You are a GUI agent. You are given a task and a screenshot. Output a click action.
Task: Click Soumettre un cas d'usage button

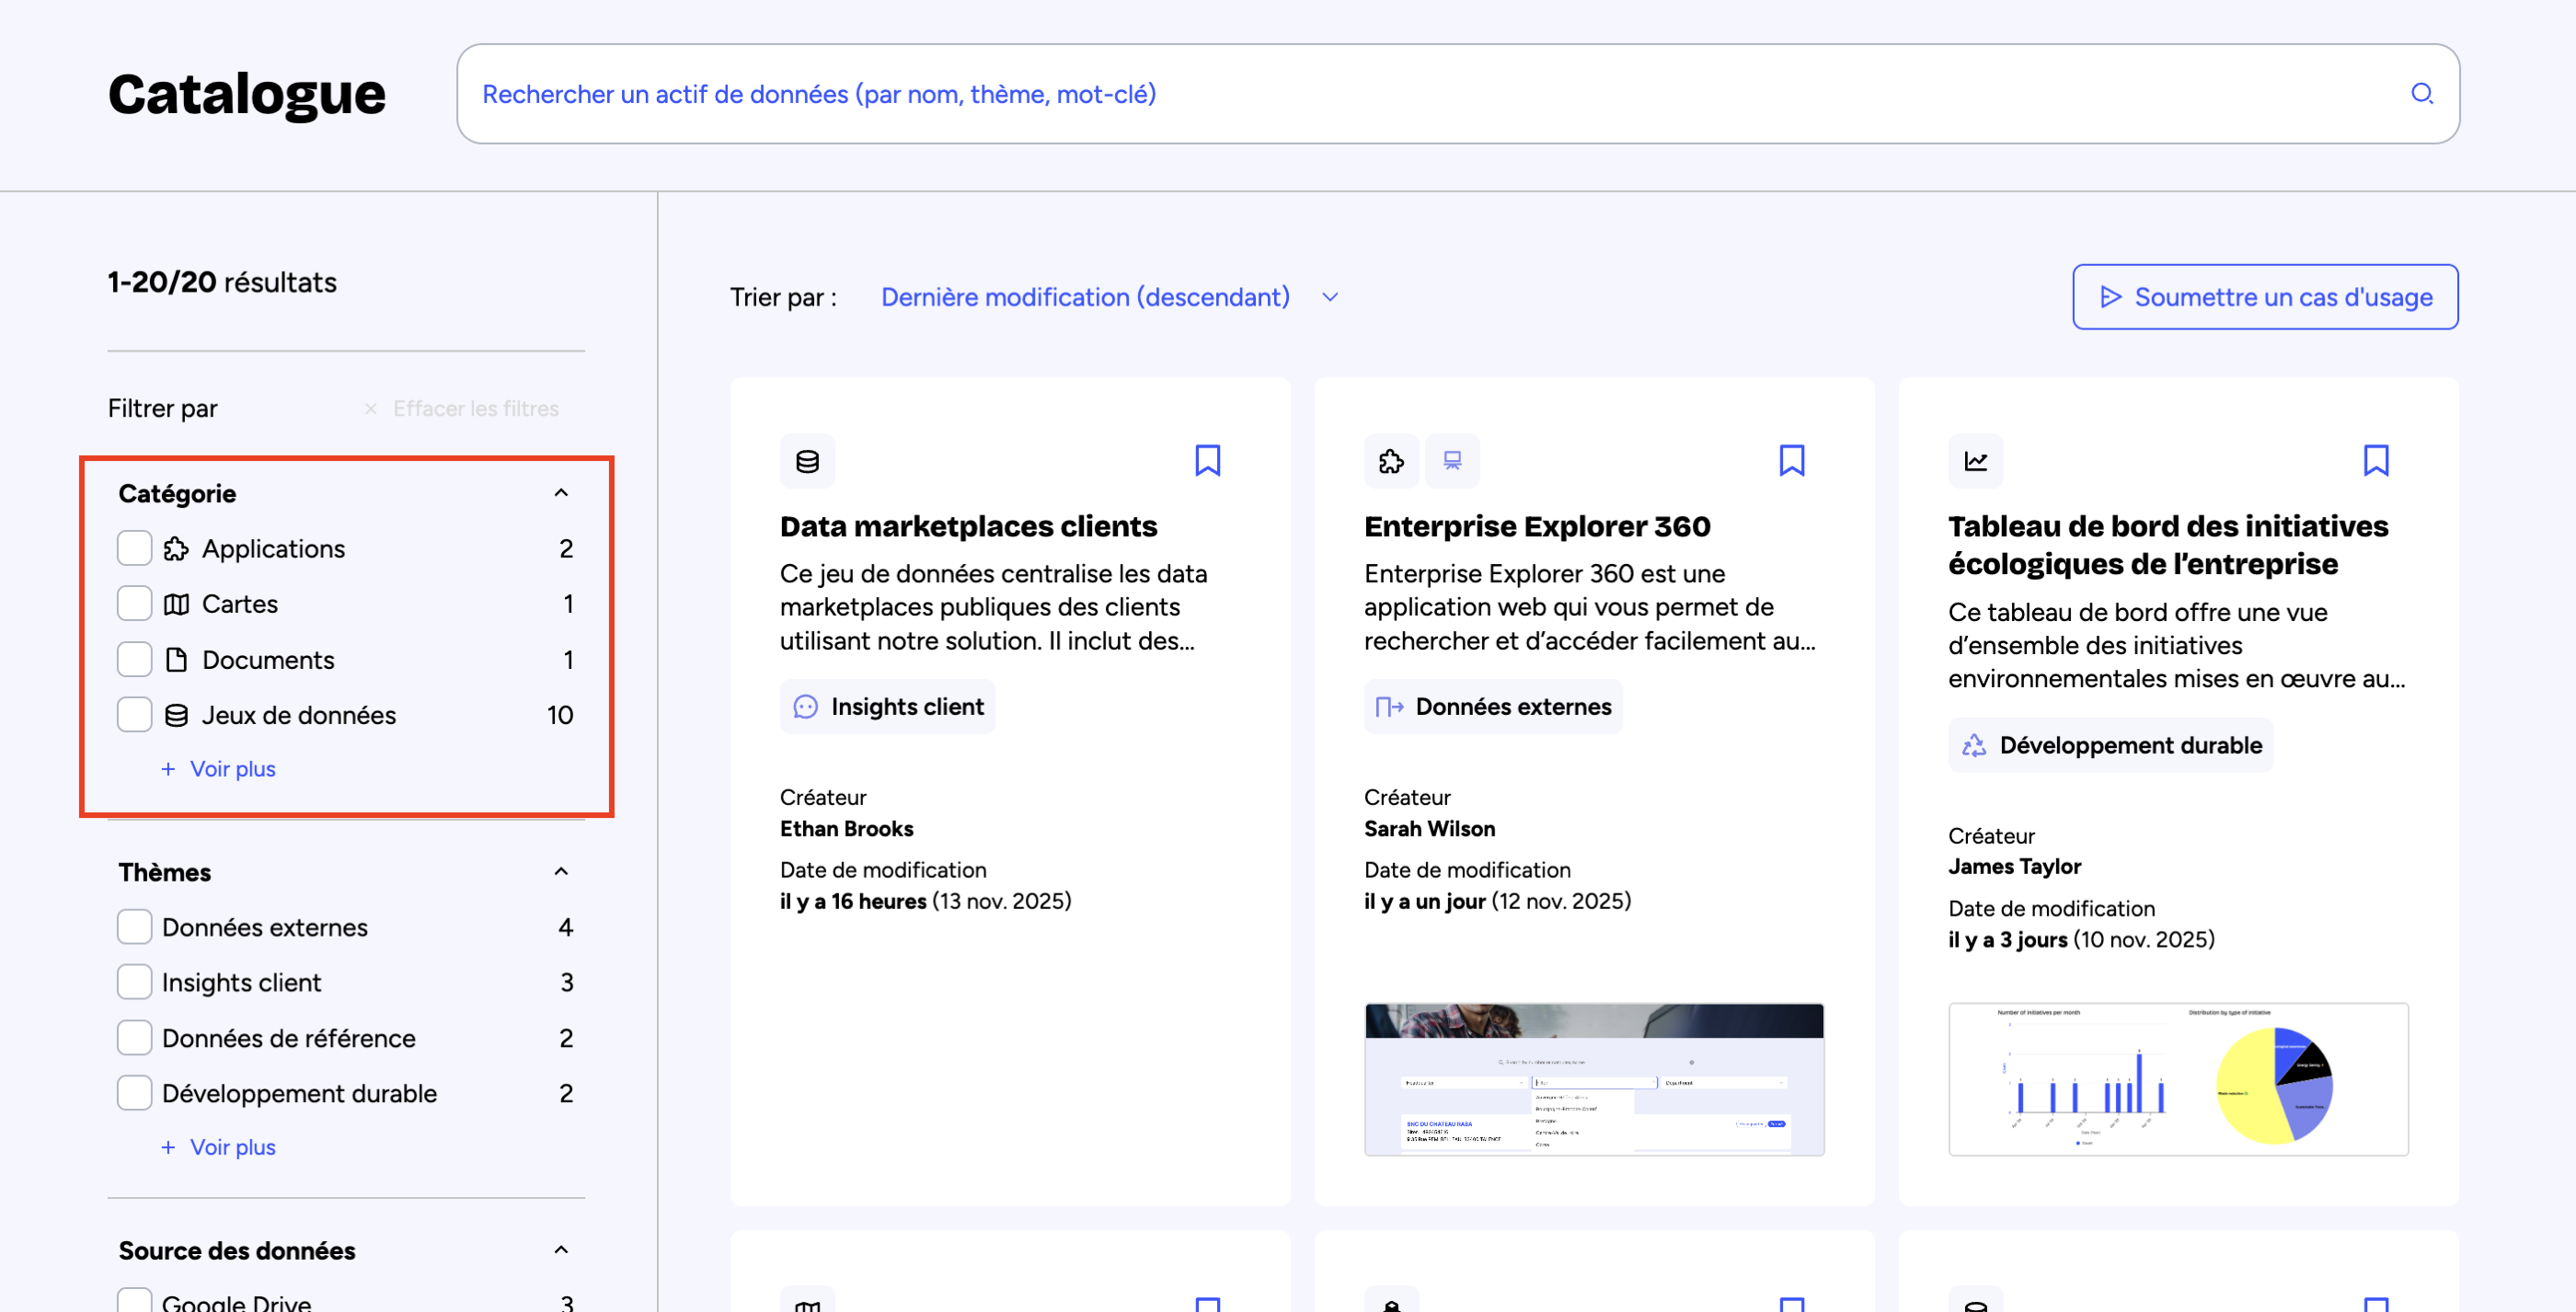point(2264,297)
